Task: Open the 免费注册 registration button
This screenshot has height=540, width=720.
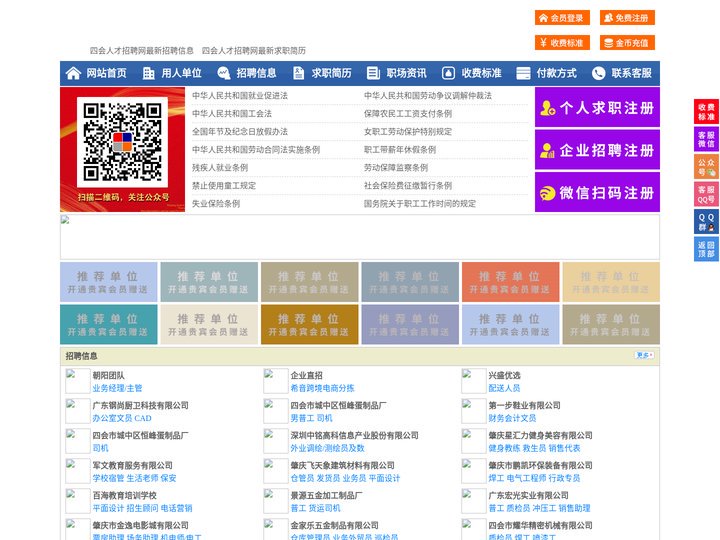Action: pyautogui.click(x=627, y=18)
